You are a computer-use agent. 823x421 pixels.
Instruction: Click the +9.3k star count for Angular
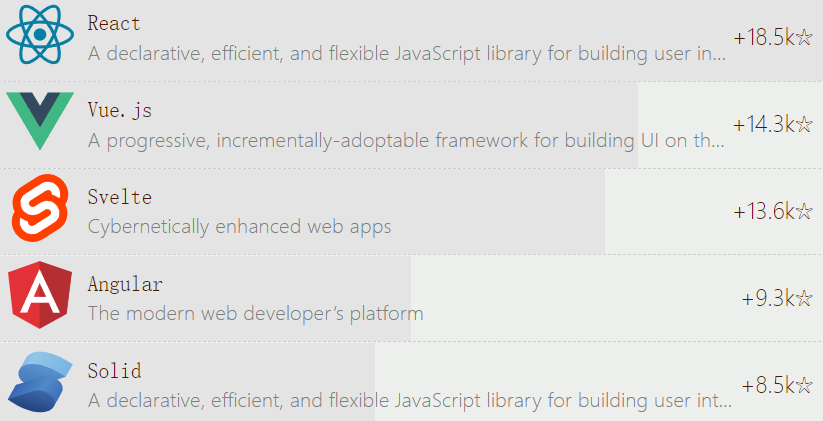(768, 298)
